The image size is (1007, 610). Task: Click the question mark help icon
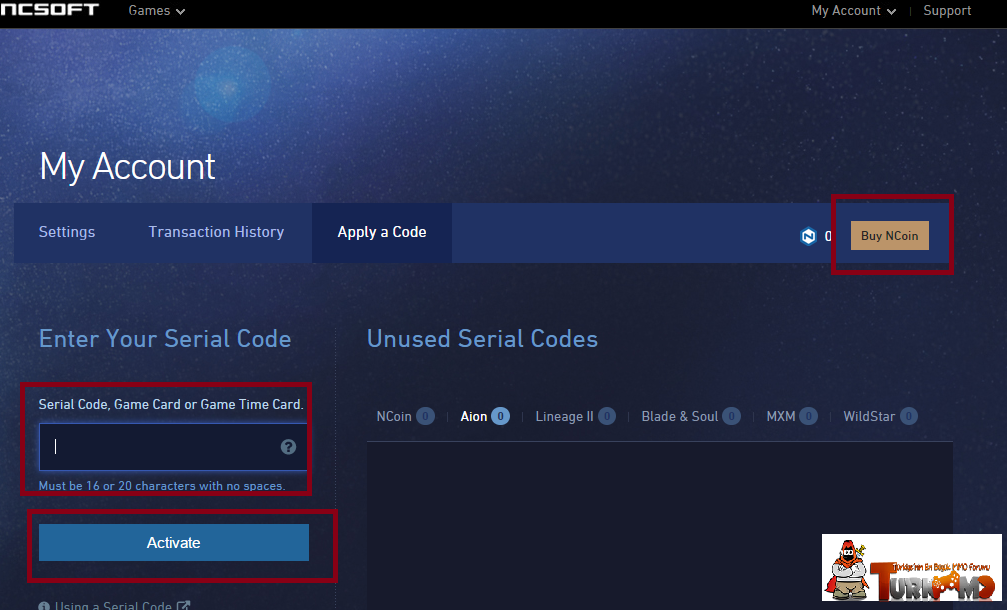288,447
